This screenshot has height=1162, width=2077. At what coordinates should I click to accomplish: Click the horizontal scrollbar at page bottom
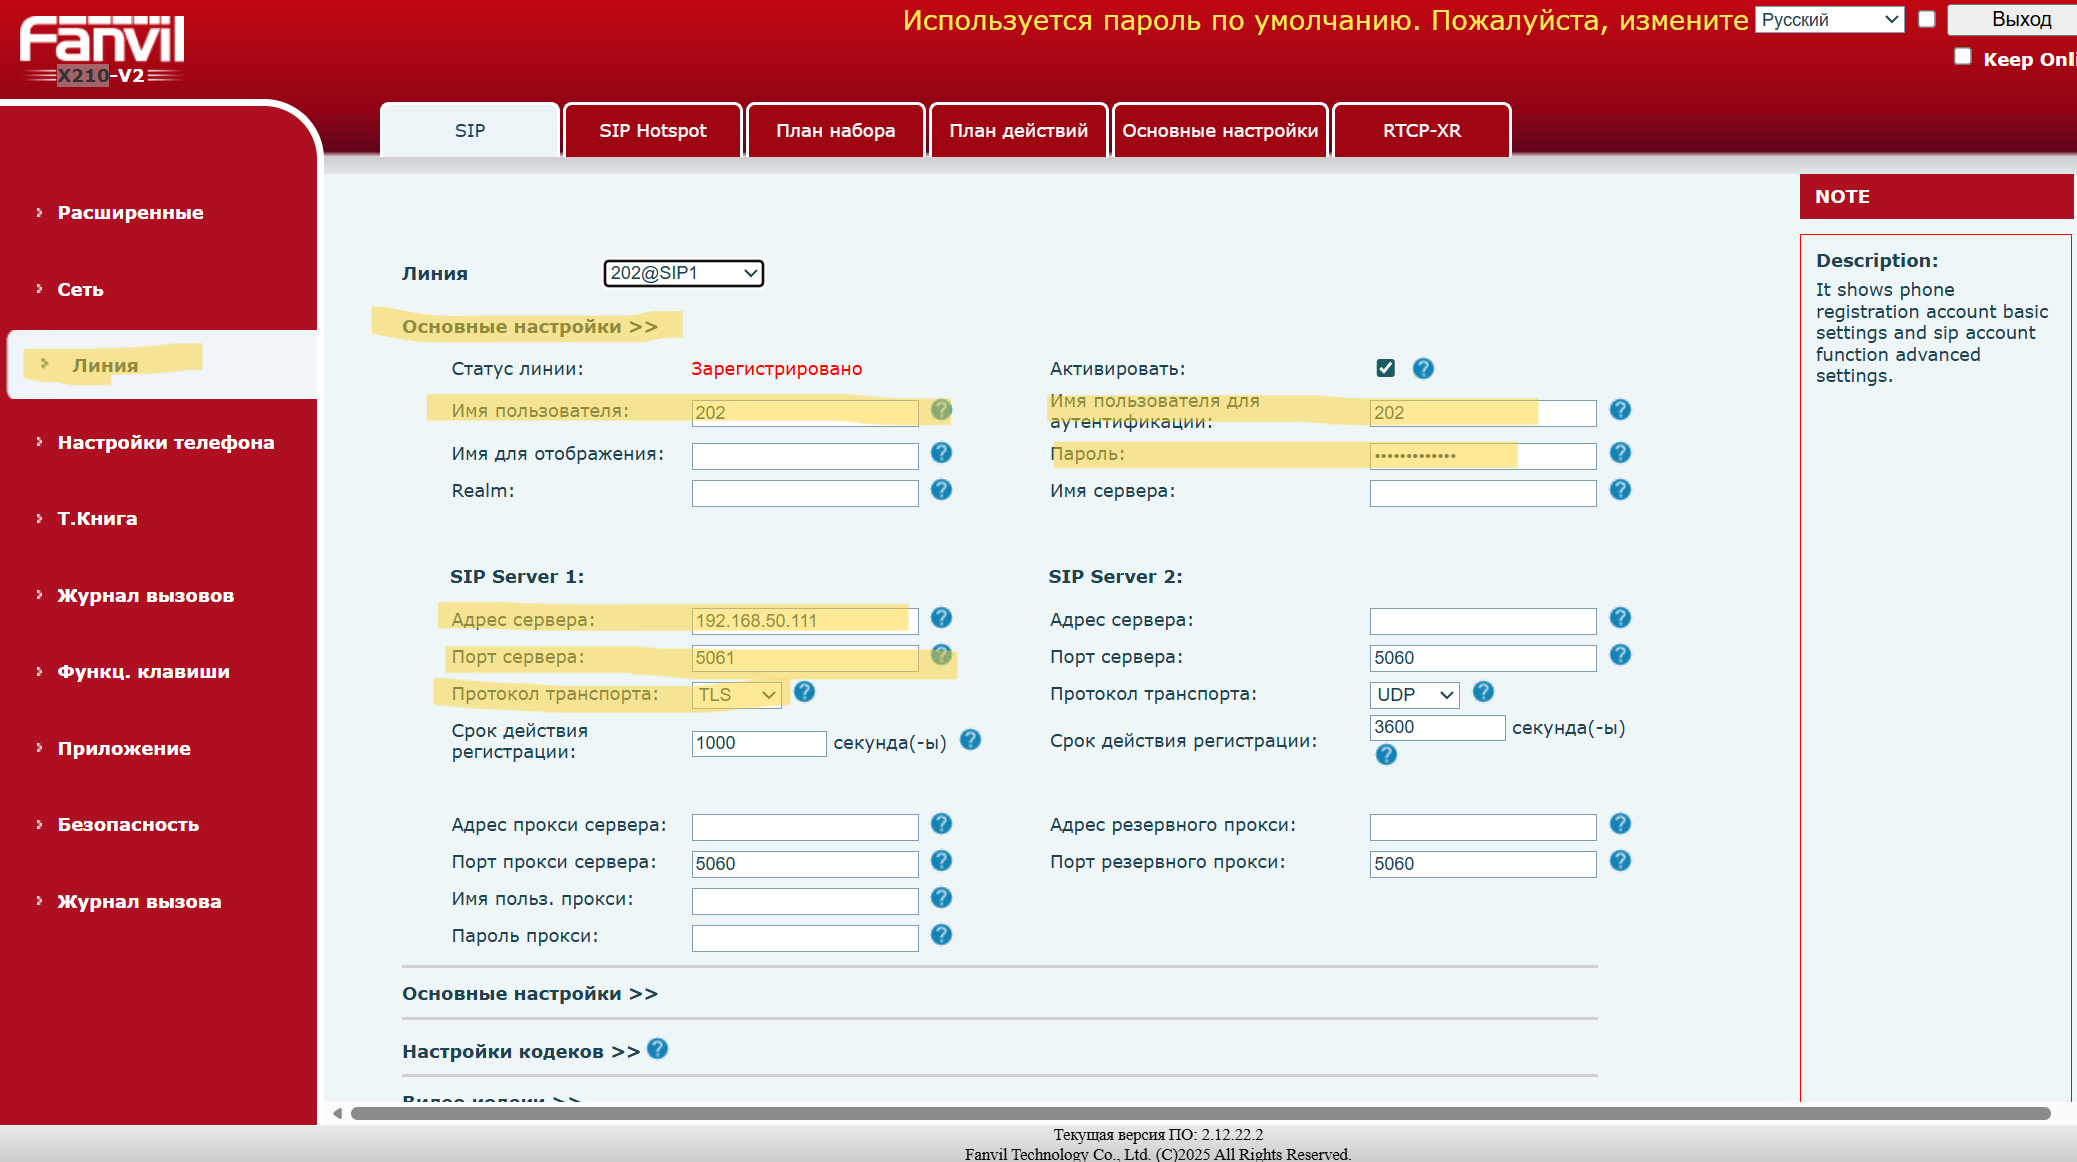(x=1200, y=1113)
